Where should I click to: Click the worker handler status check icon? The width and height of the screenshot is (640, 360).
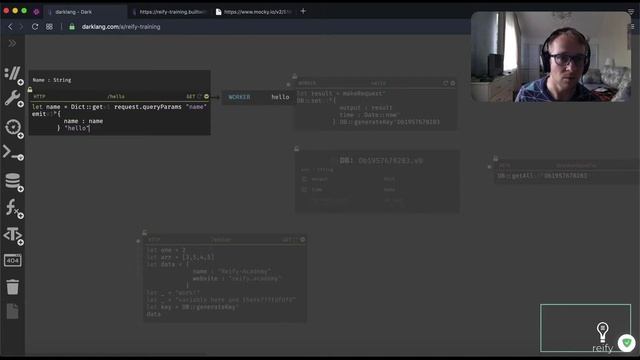[453, 83]
